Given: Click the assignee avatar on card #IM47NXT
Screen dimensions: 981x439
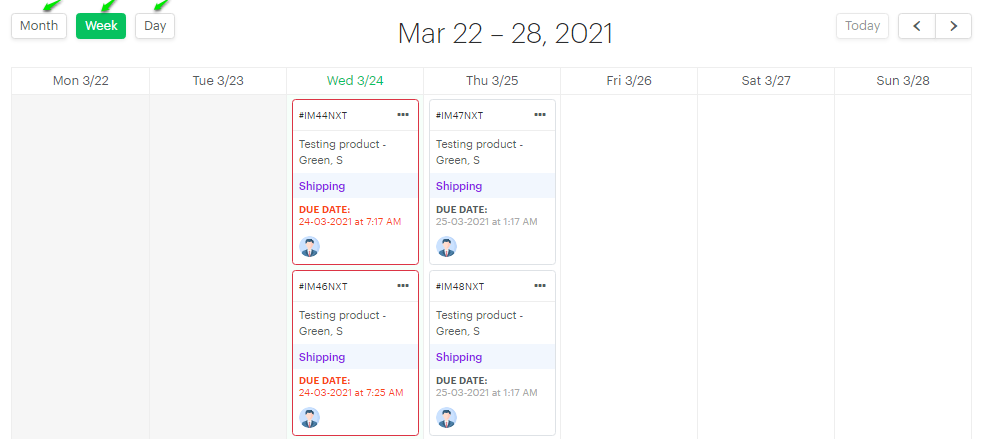Looking at the screenshot, I should 446,247.
